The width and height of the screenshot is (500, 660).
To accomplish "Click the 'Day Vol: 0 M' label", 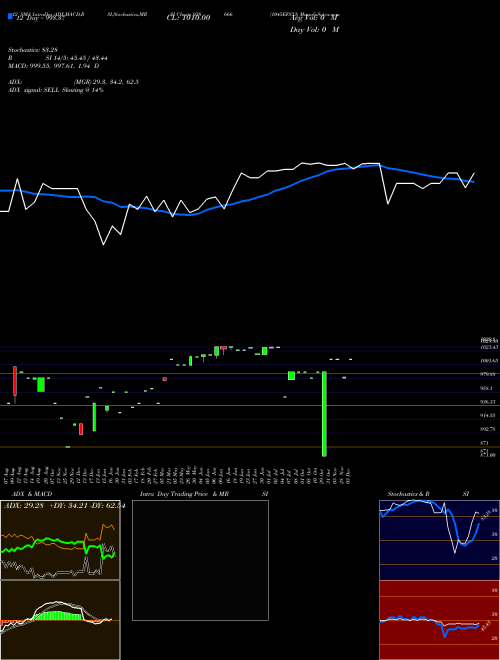I will 314,29.
